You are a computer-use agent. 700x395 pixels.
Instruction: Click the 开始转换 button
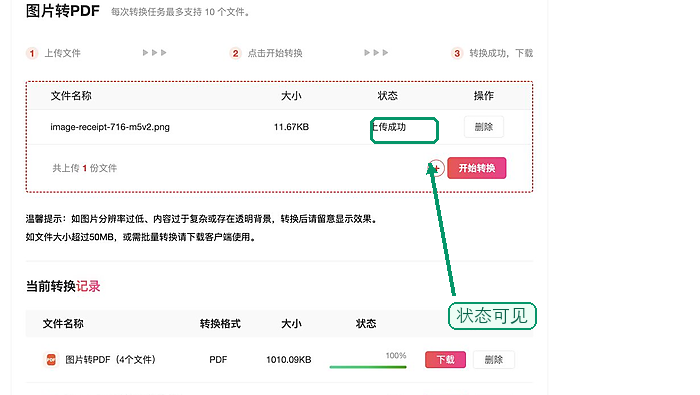(476, 168)
